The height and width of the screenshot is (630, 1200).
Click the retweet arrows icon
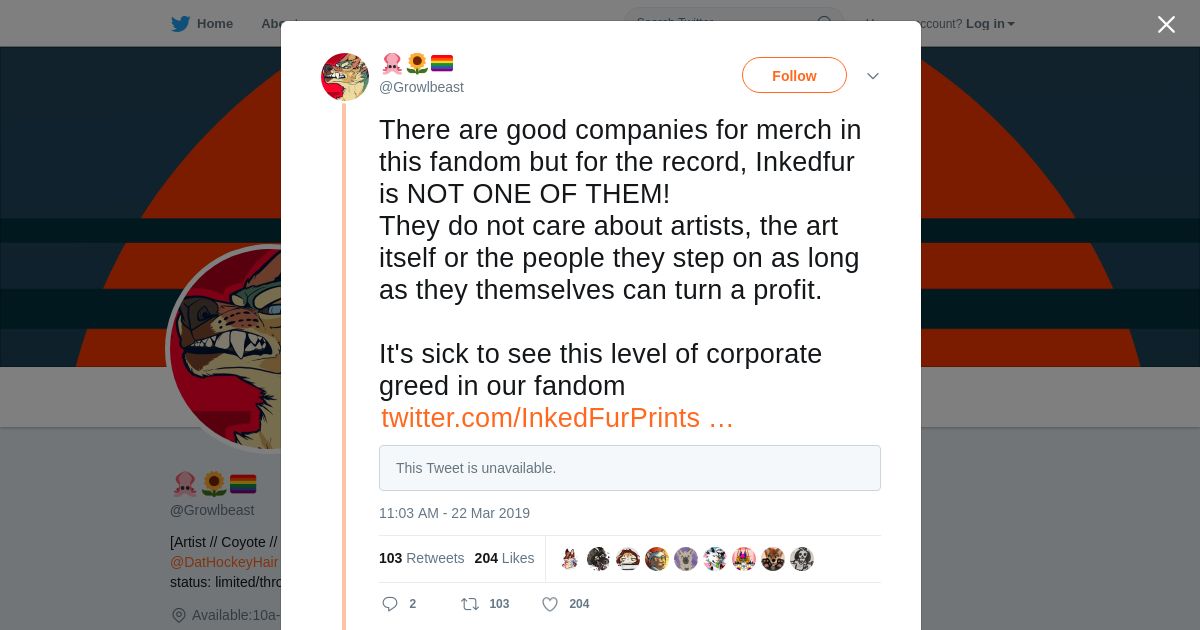point(469,604)
